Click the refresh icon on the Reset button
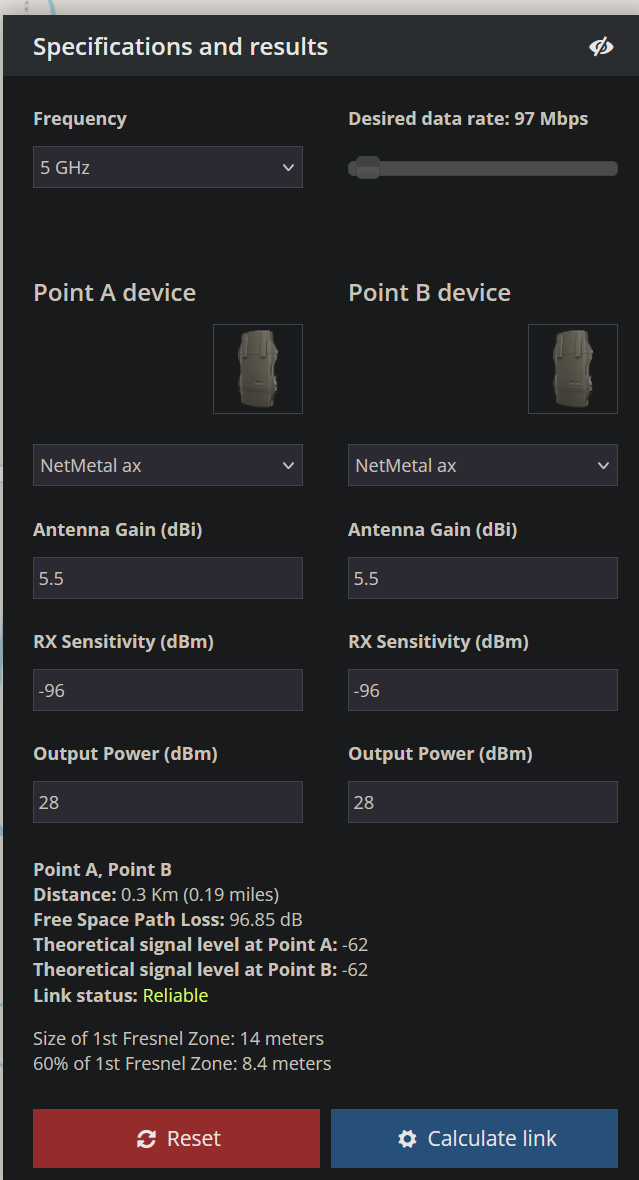639x1180 pixels. tap(146, 1138)
